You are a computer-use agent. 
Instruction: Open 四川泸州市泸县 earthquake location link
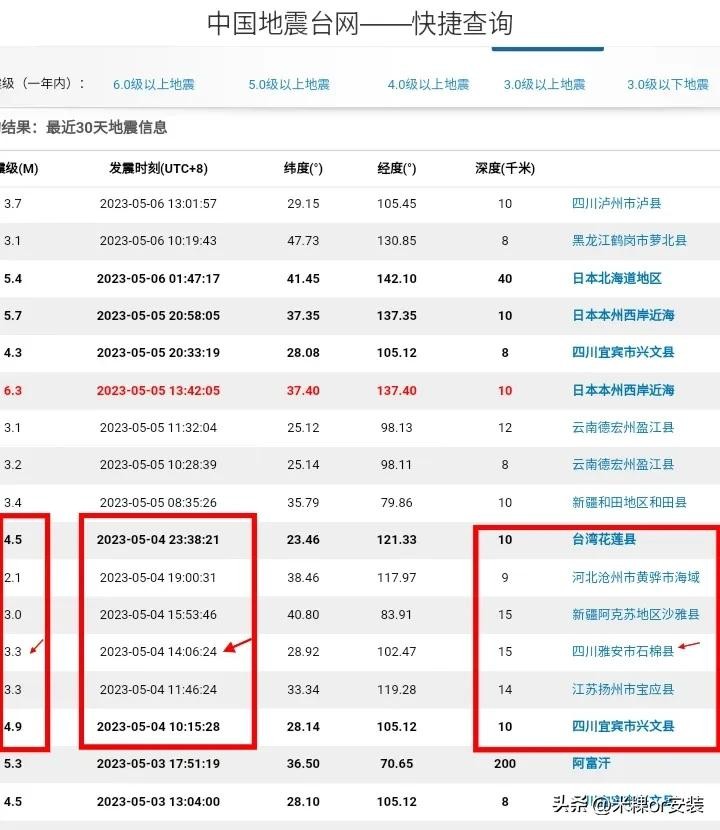click(x=616, y=204)
